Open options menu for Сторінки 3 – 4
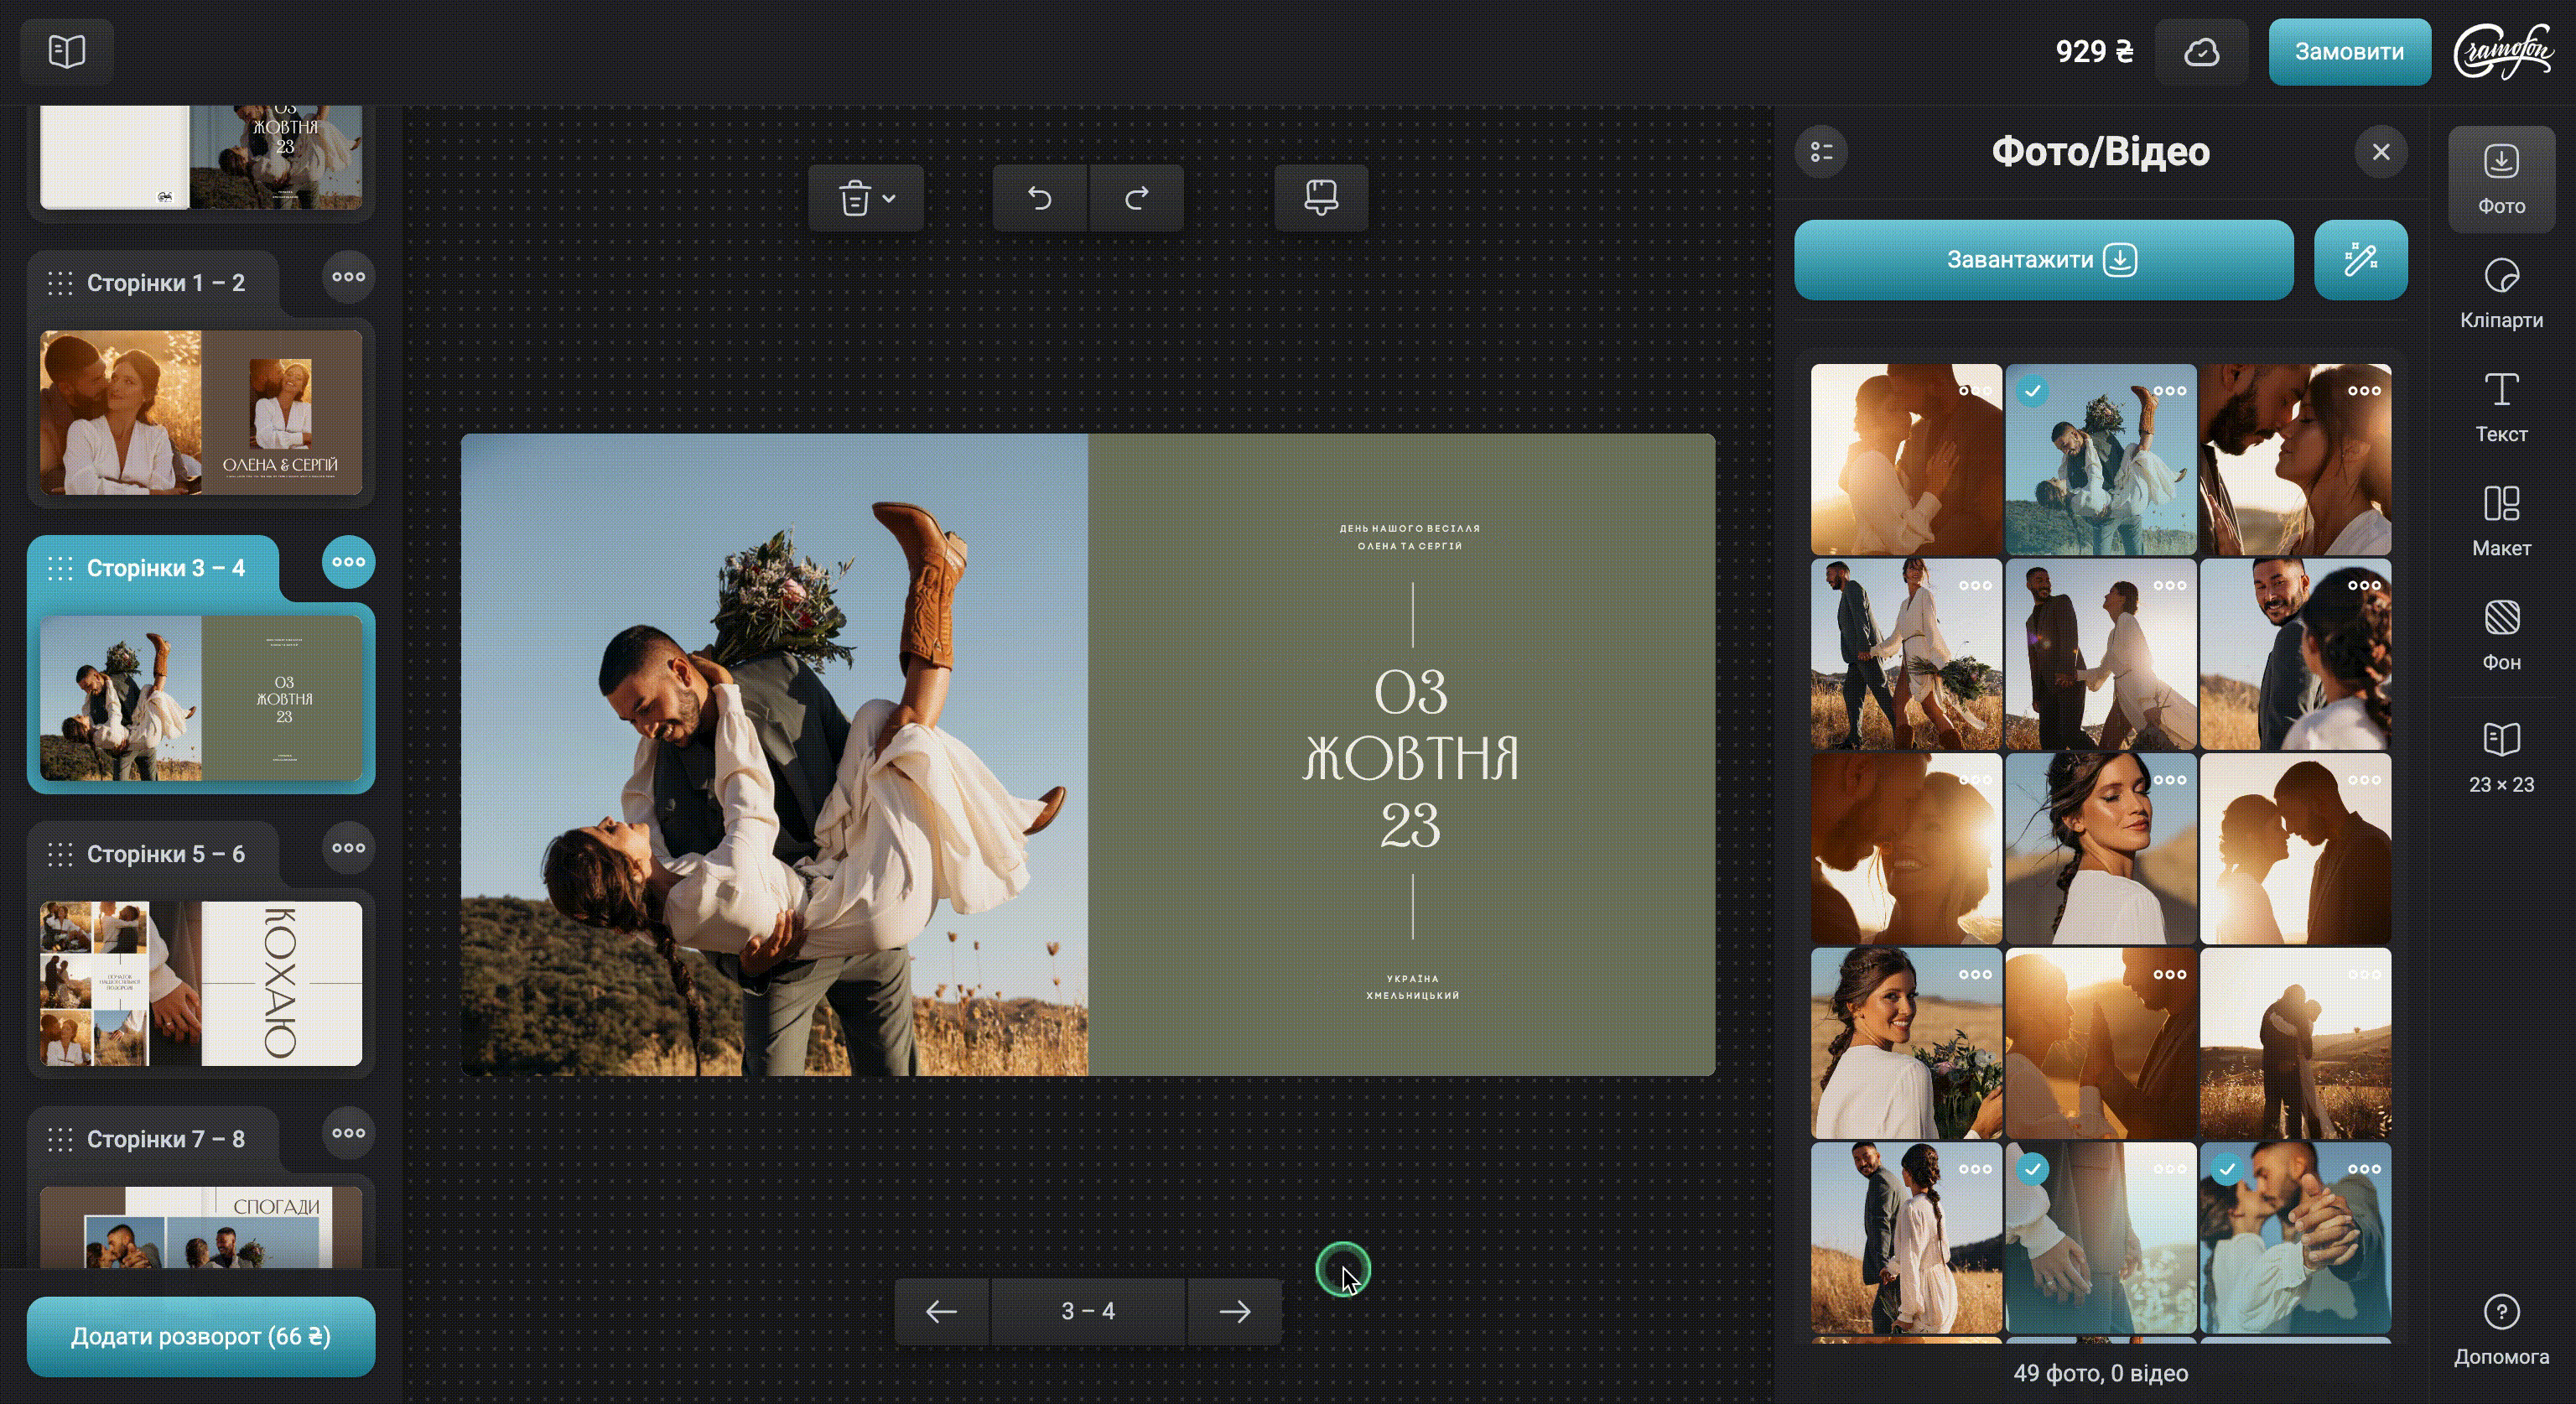 pos(348,562)
